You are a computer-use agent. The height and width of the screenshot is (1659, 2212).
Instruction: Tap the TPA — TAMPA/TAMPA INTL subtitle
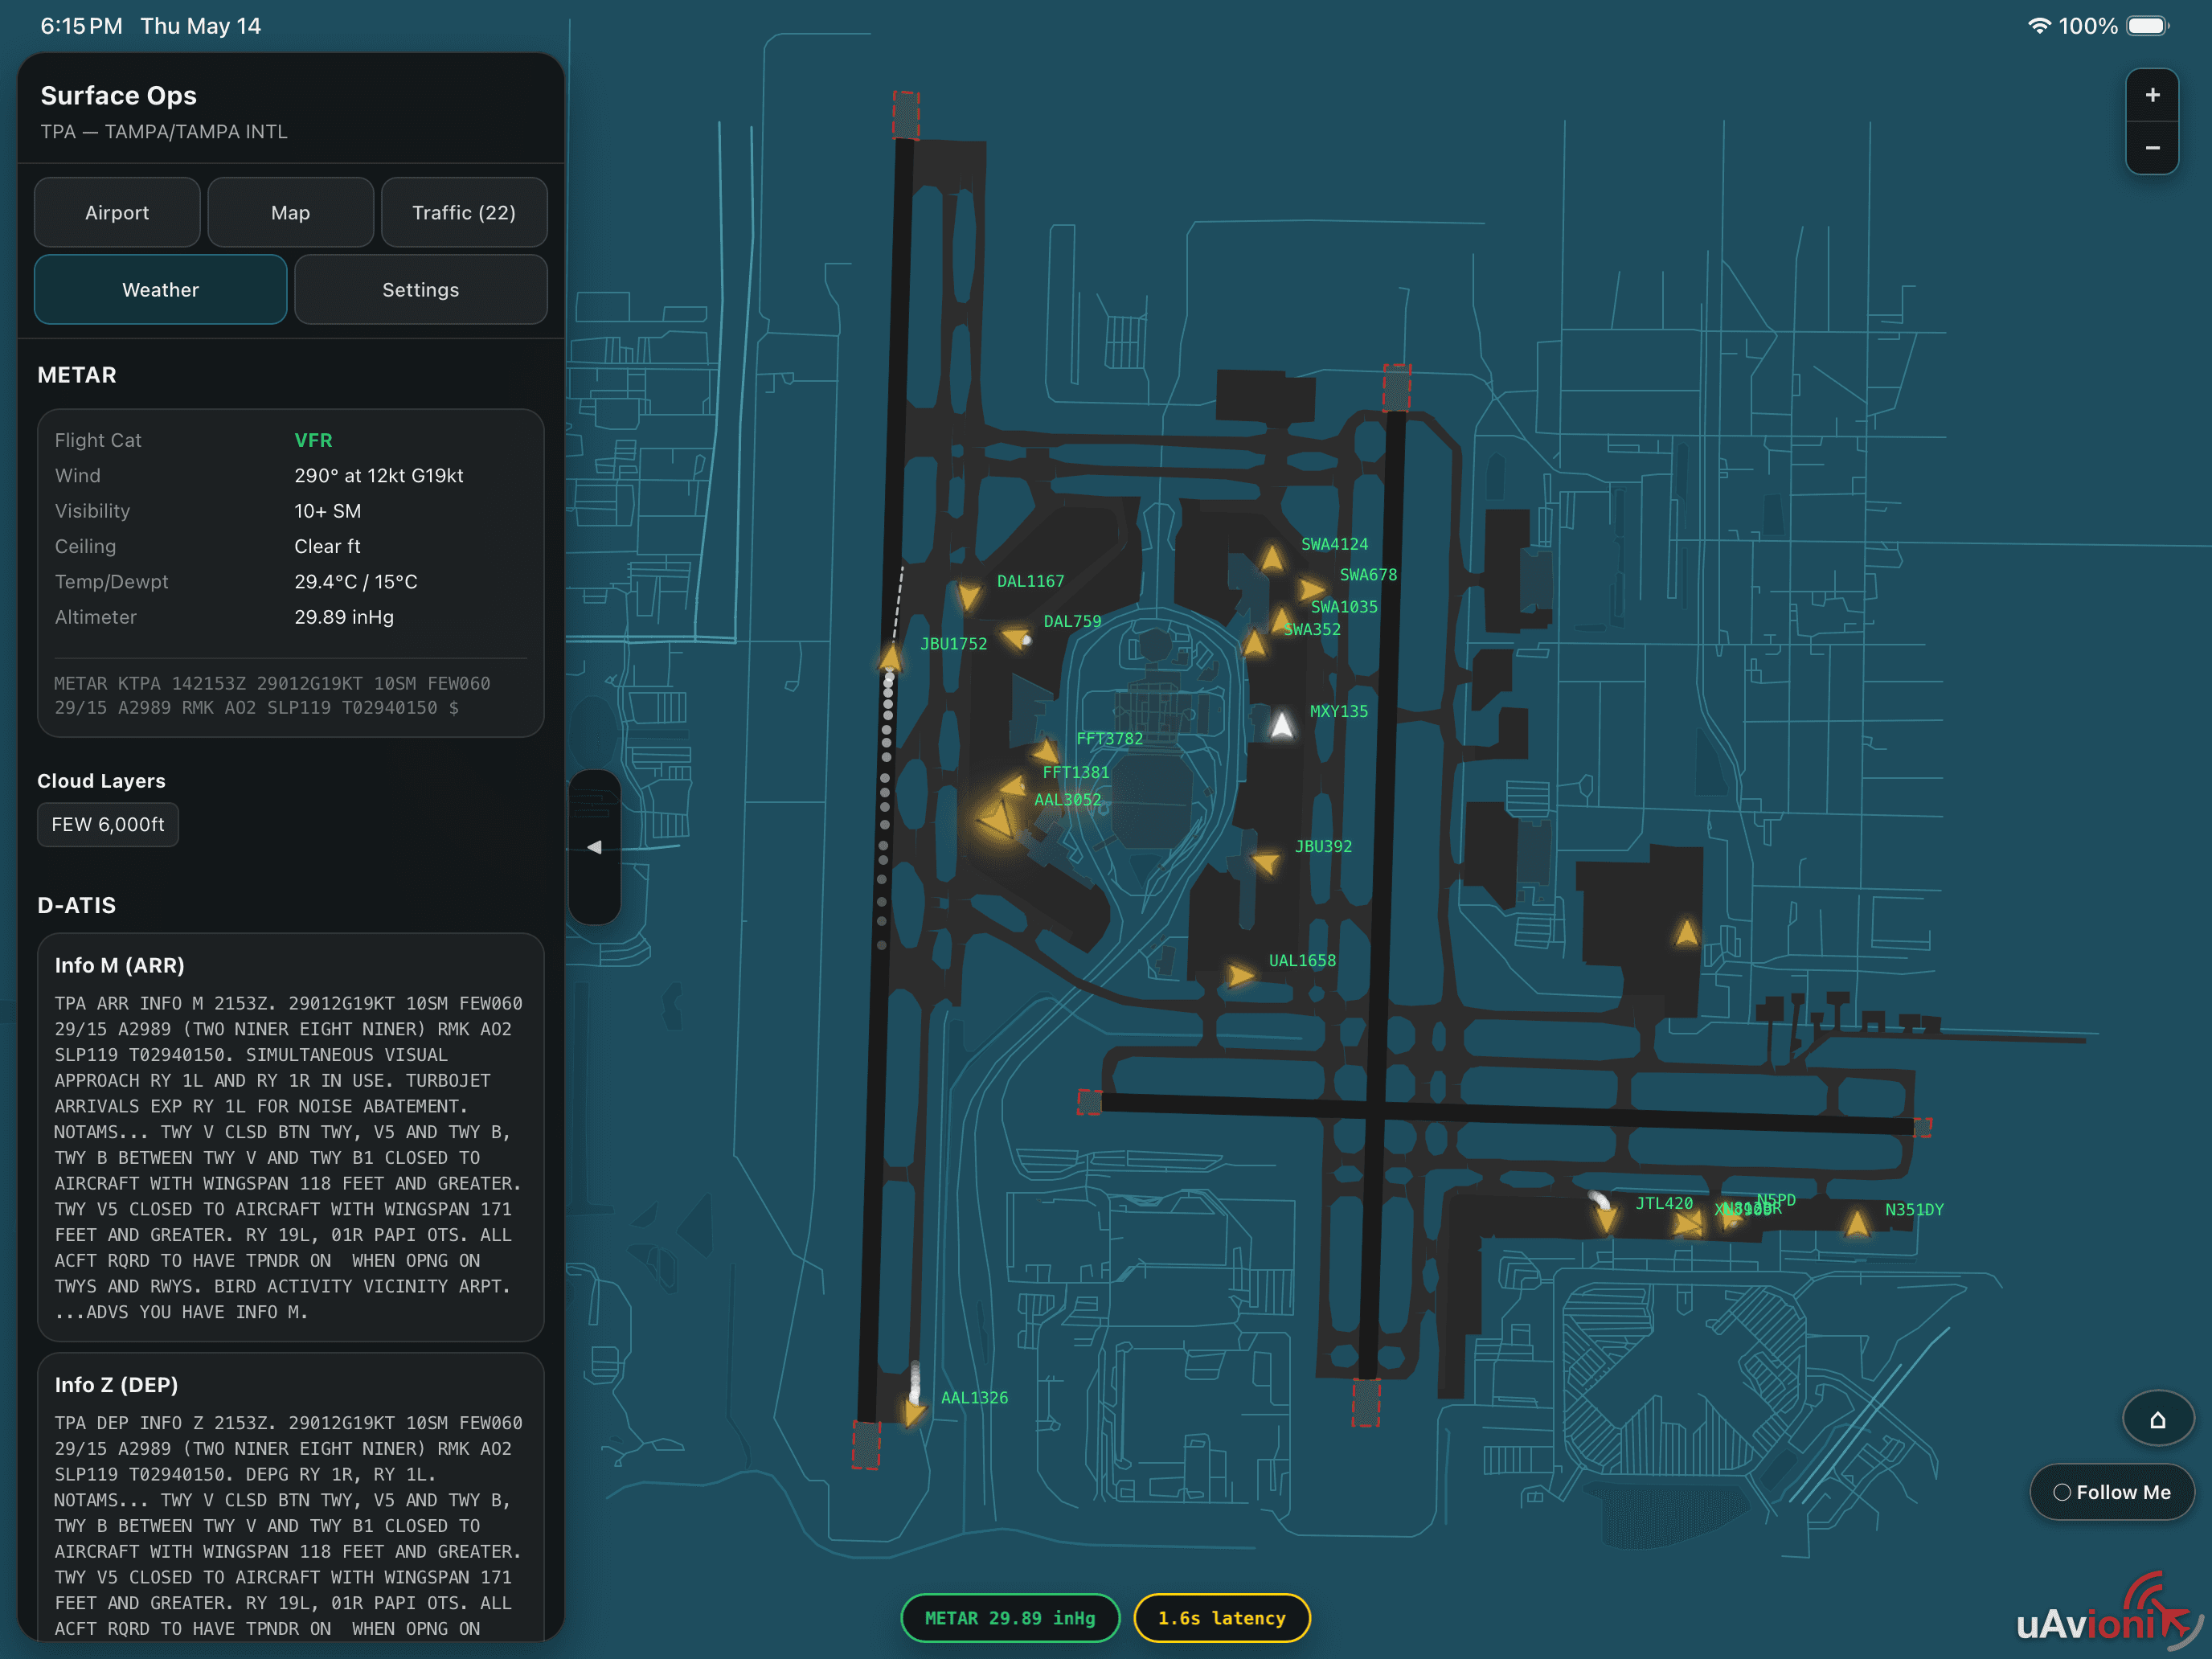click(x=164, y=132)
